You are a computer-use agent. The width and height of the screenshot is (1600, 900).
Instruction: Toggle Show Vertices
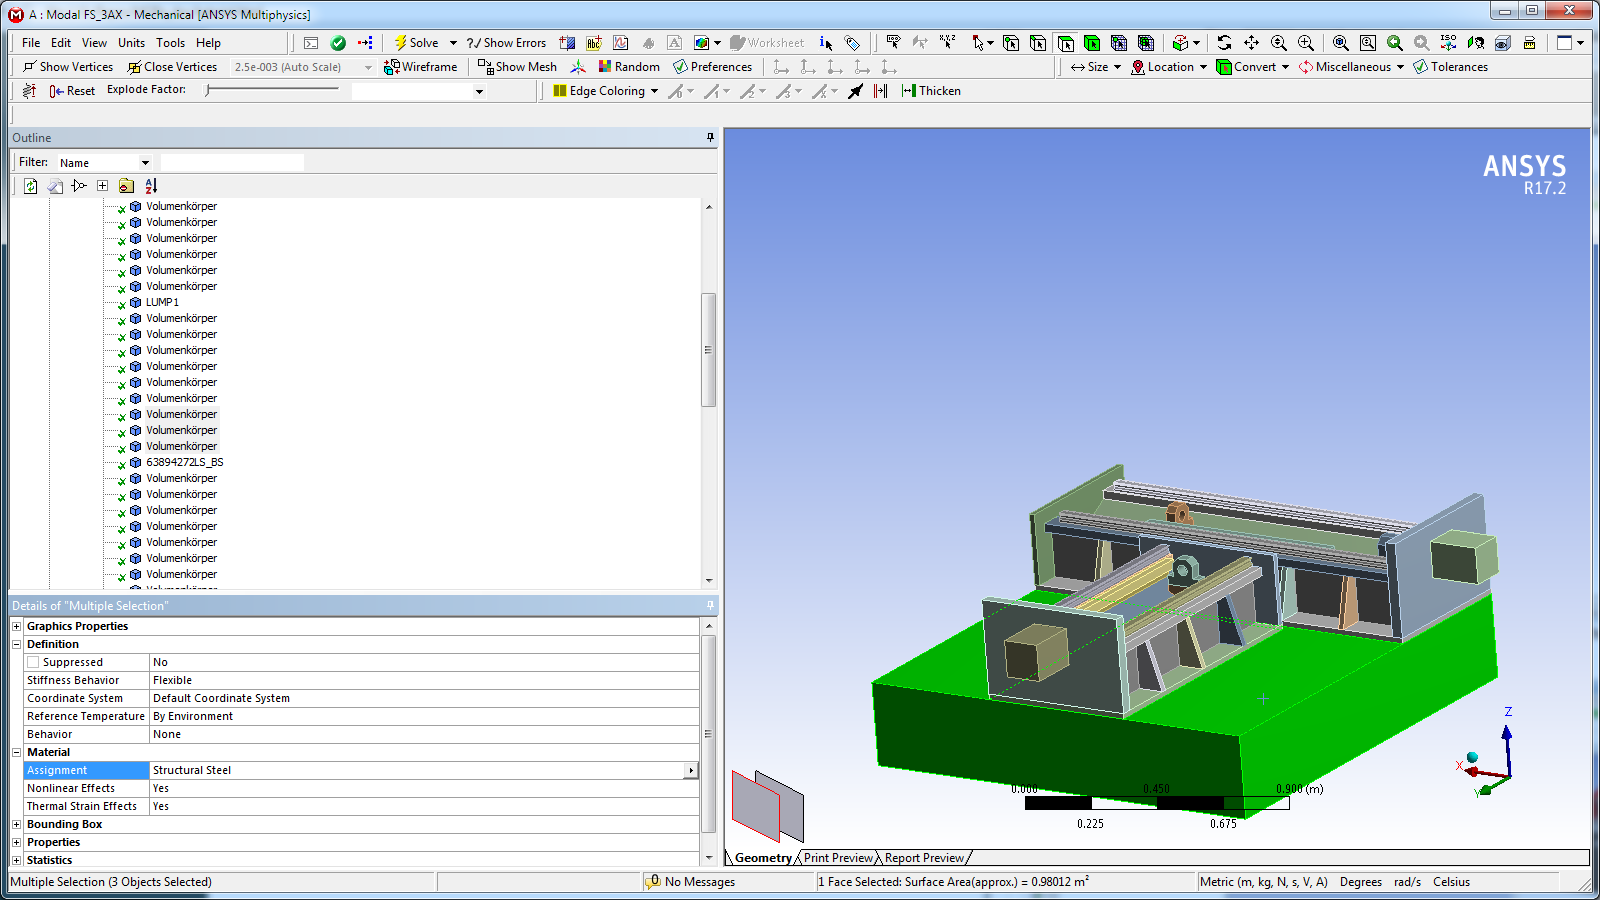point(68,67)
